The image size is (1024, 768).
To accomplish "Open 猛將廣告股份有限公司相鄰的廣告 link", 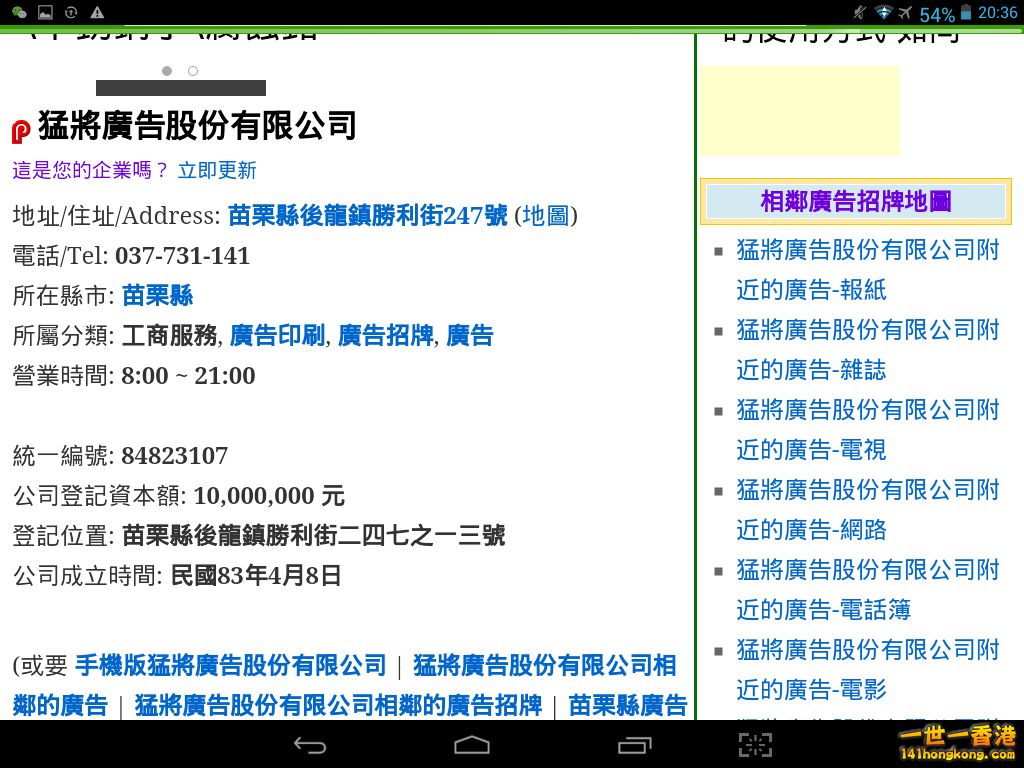I will [345, 685].
